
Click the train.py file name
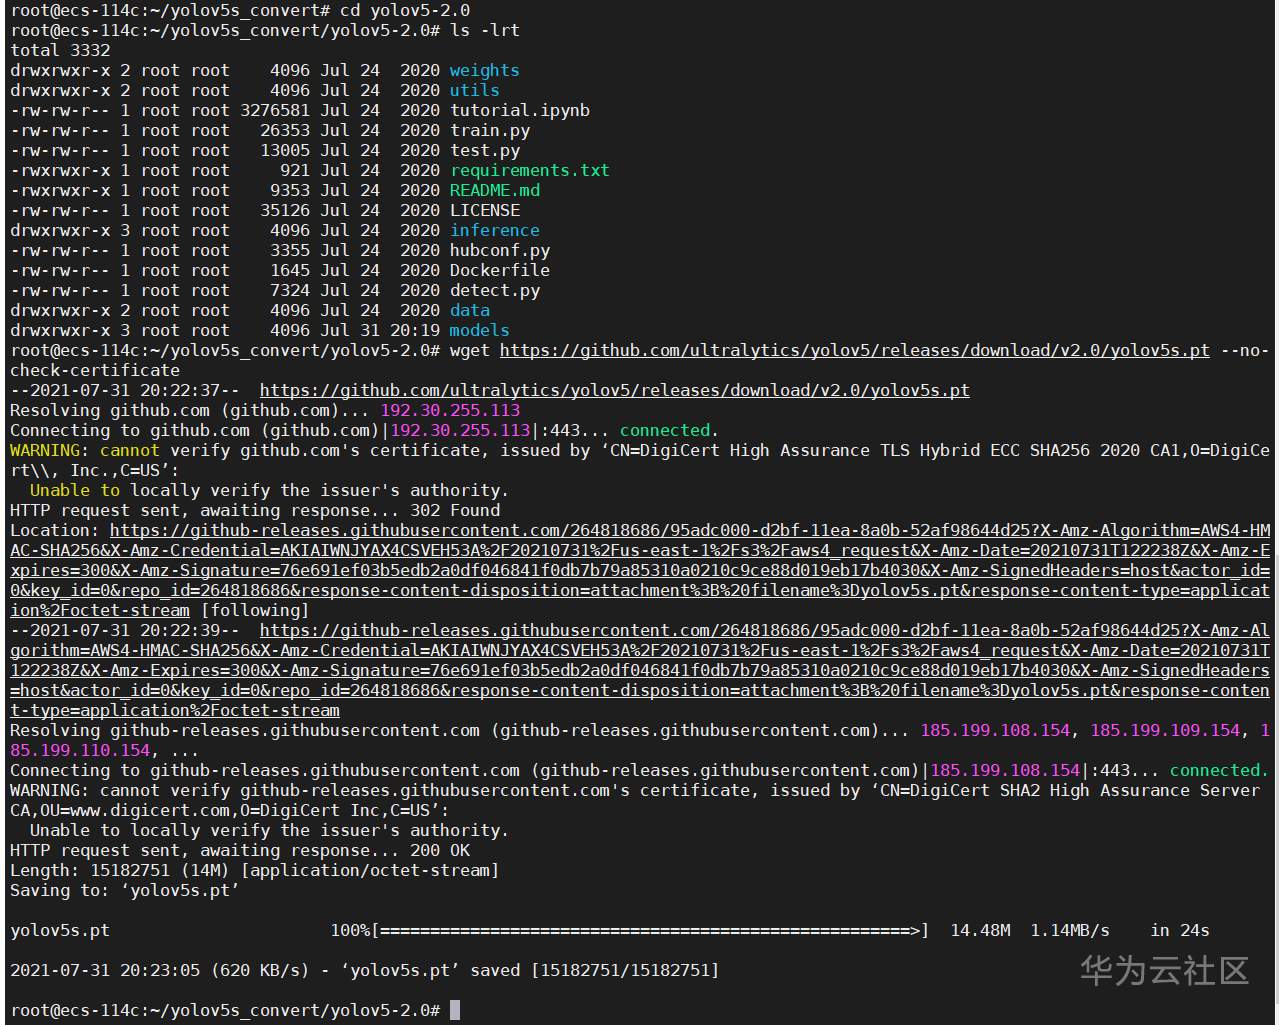489,130
